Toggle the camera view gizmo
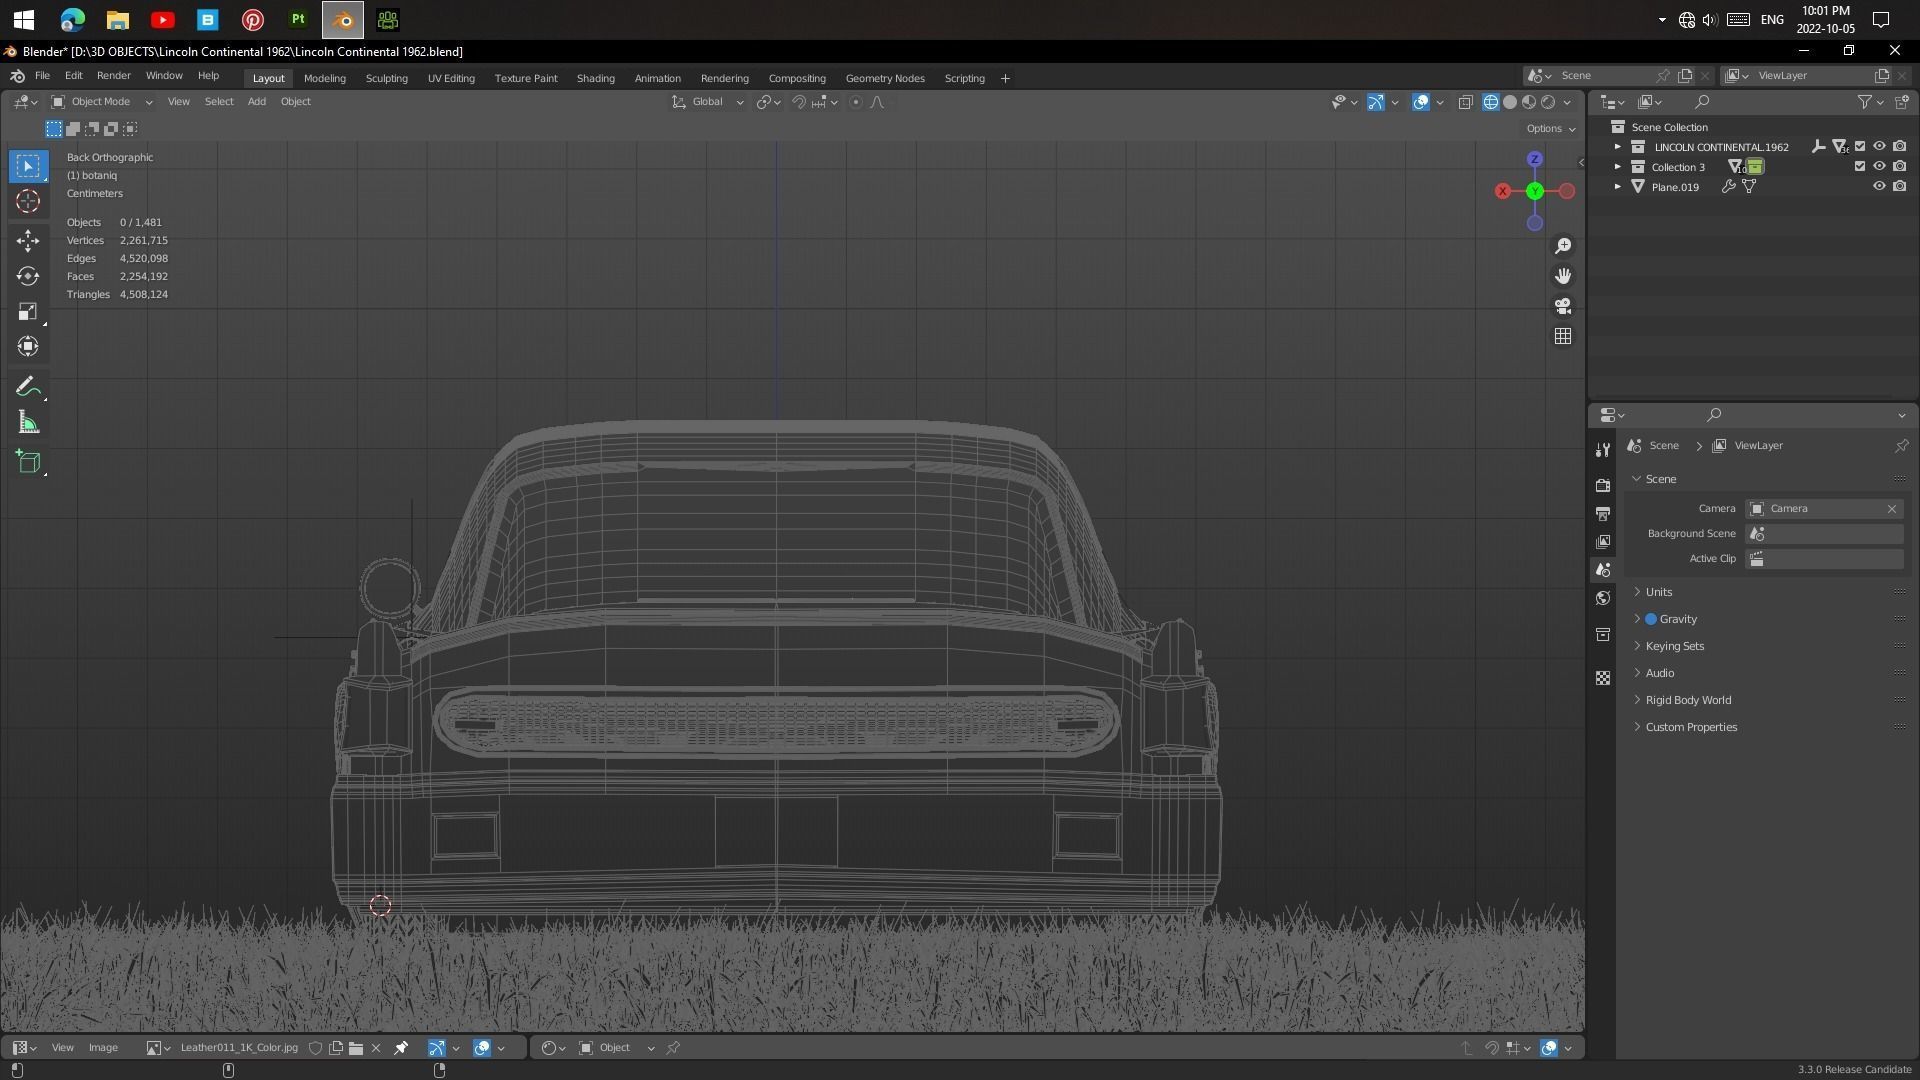Viewport: 1920px width, 1080px height. (x=1563, y=306)
